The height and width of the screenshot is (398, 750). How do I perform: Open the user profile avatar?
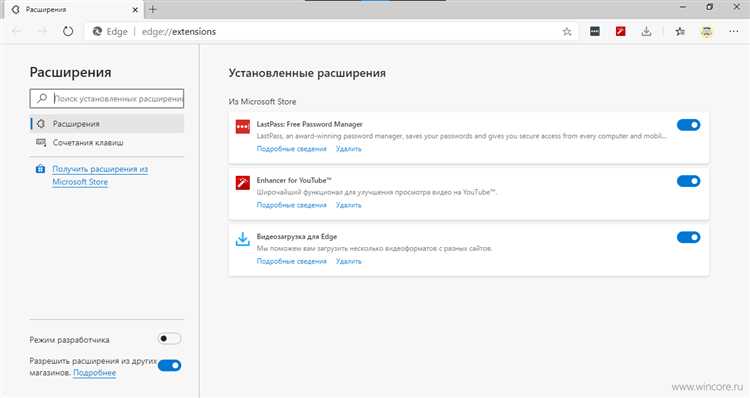[706, 32]
